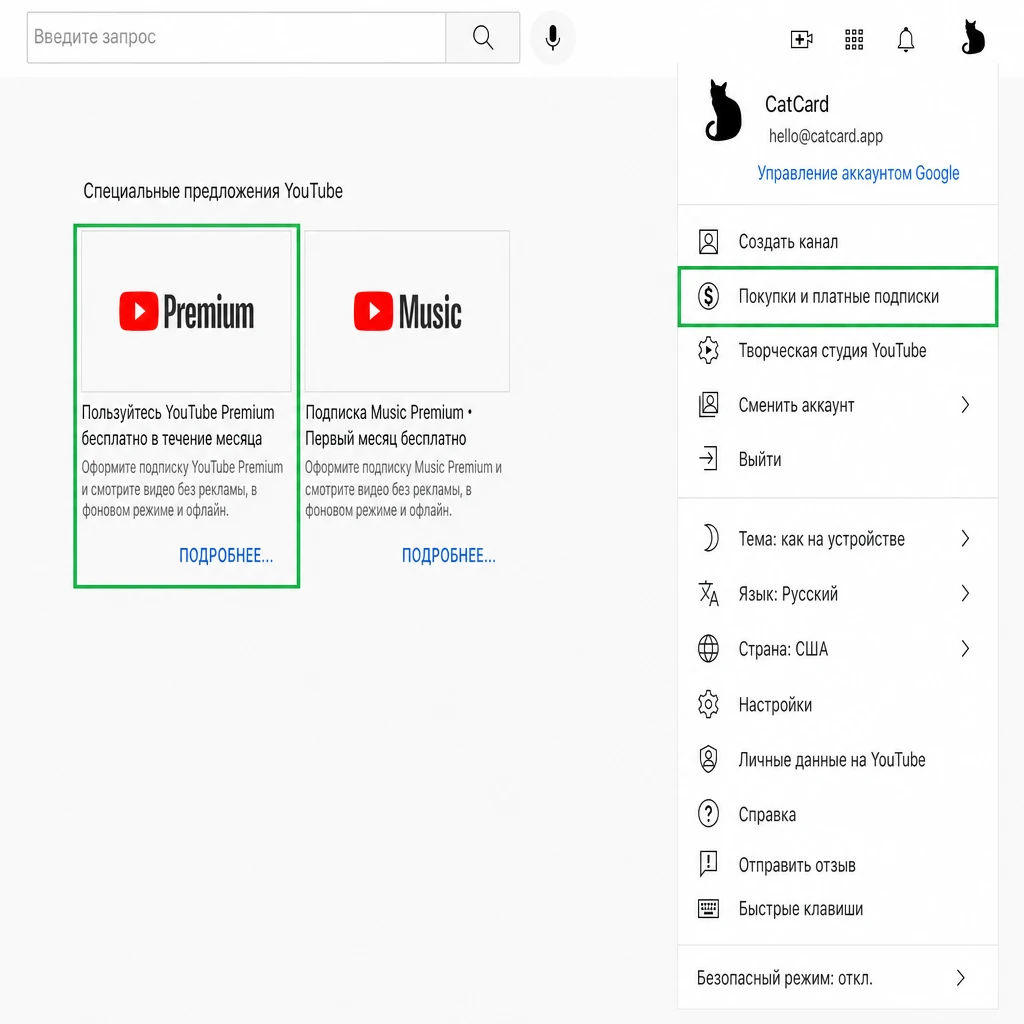Open 'Быстрые клавиши' entry
The image size is (1024, 1024).
(838, 908)
